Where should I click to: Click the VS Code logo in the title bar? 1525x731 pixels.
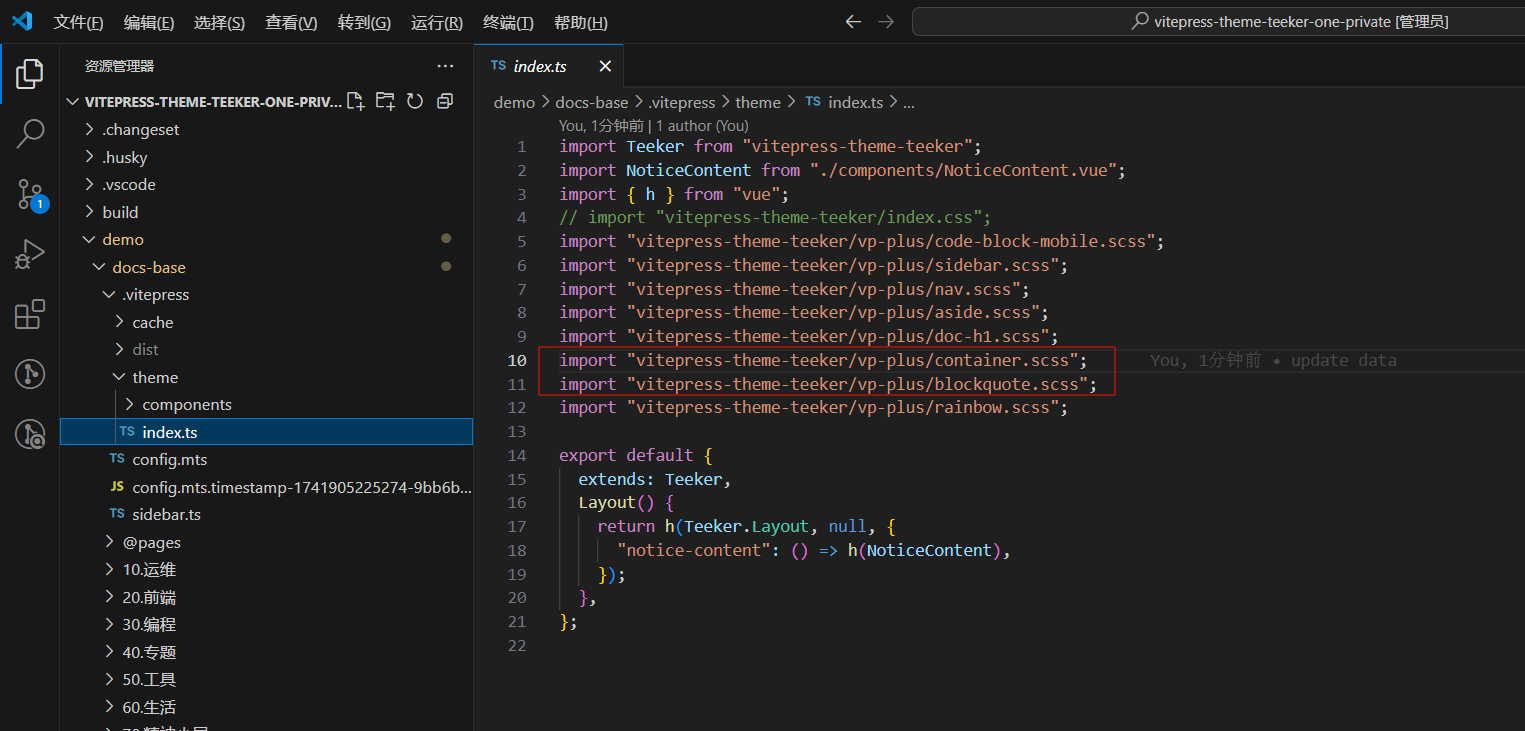tap(22, 22)
